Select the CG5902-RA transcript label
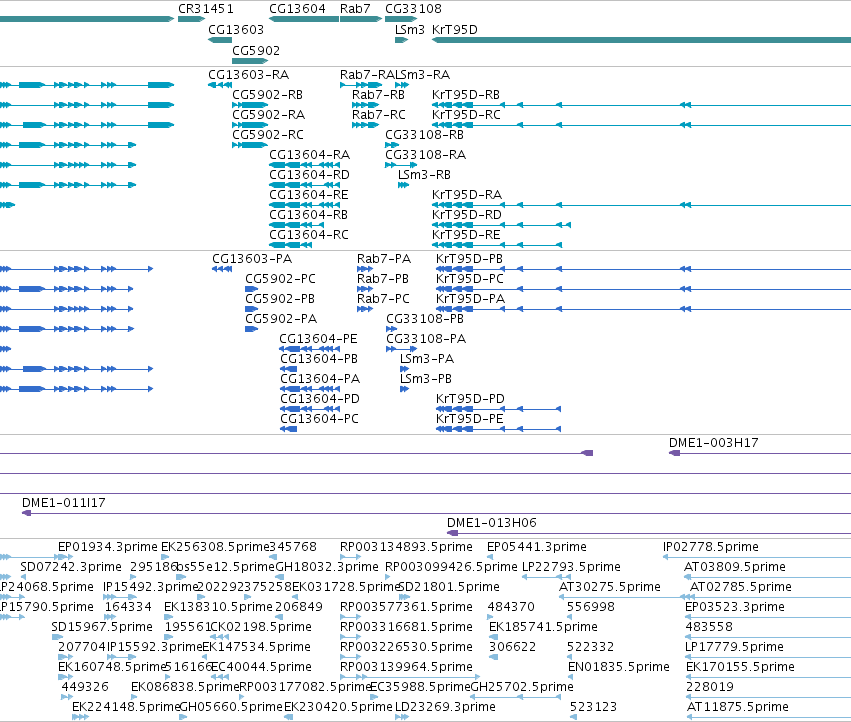 point(269,115)
